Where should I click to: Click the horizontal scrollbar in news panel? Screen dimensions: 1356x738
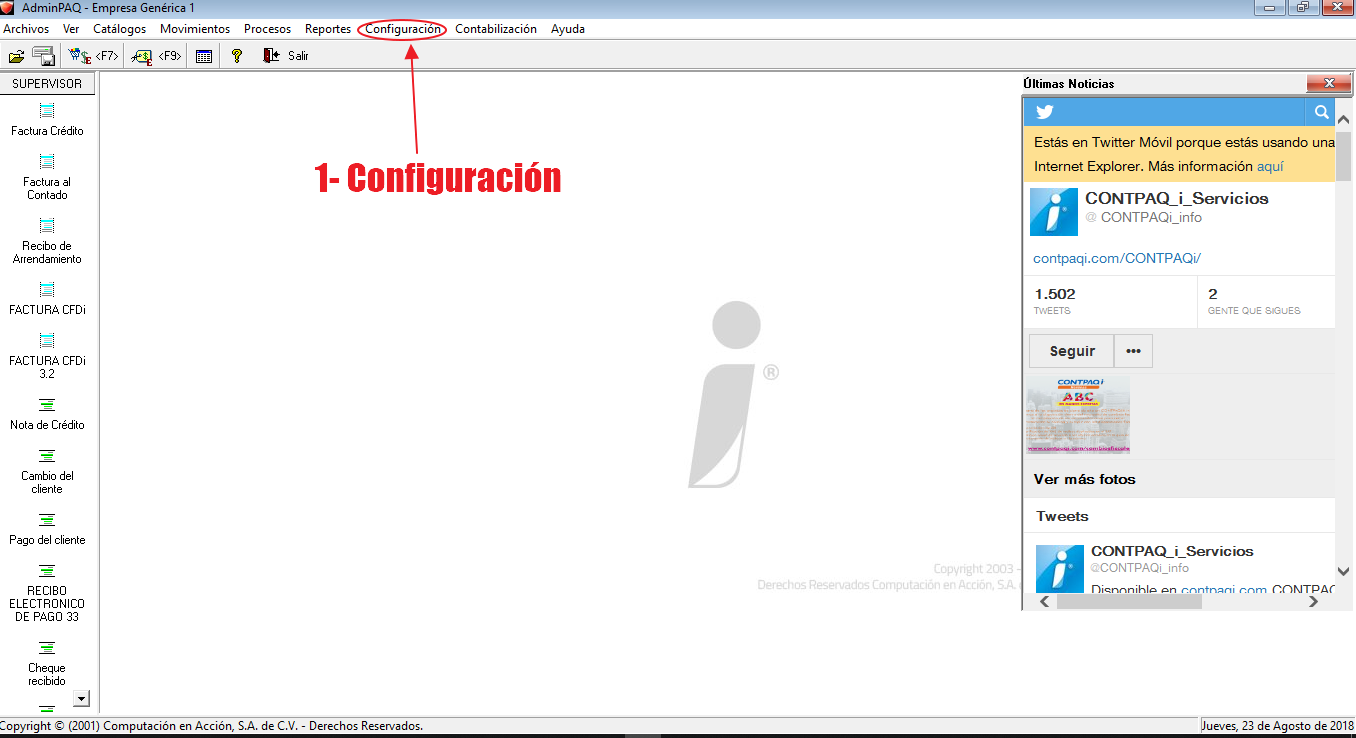tap(1128, 602)
